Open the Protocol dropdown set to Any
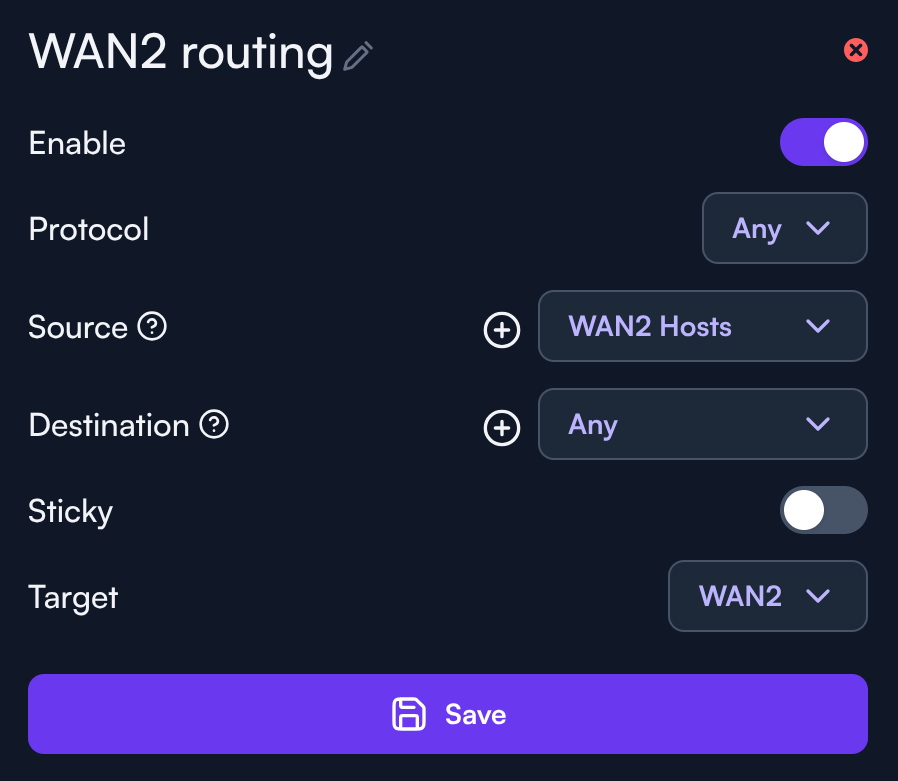The width and height of the screenshot is (898, 781). (x=784, y=228)
